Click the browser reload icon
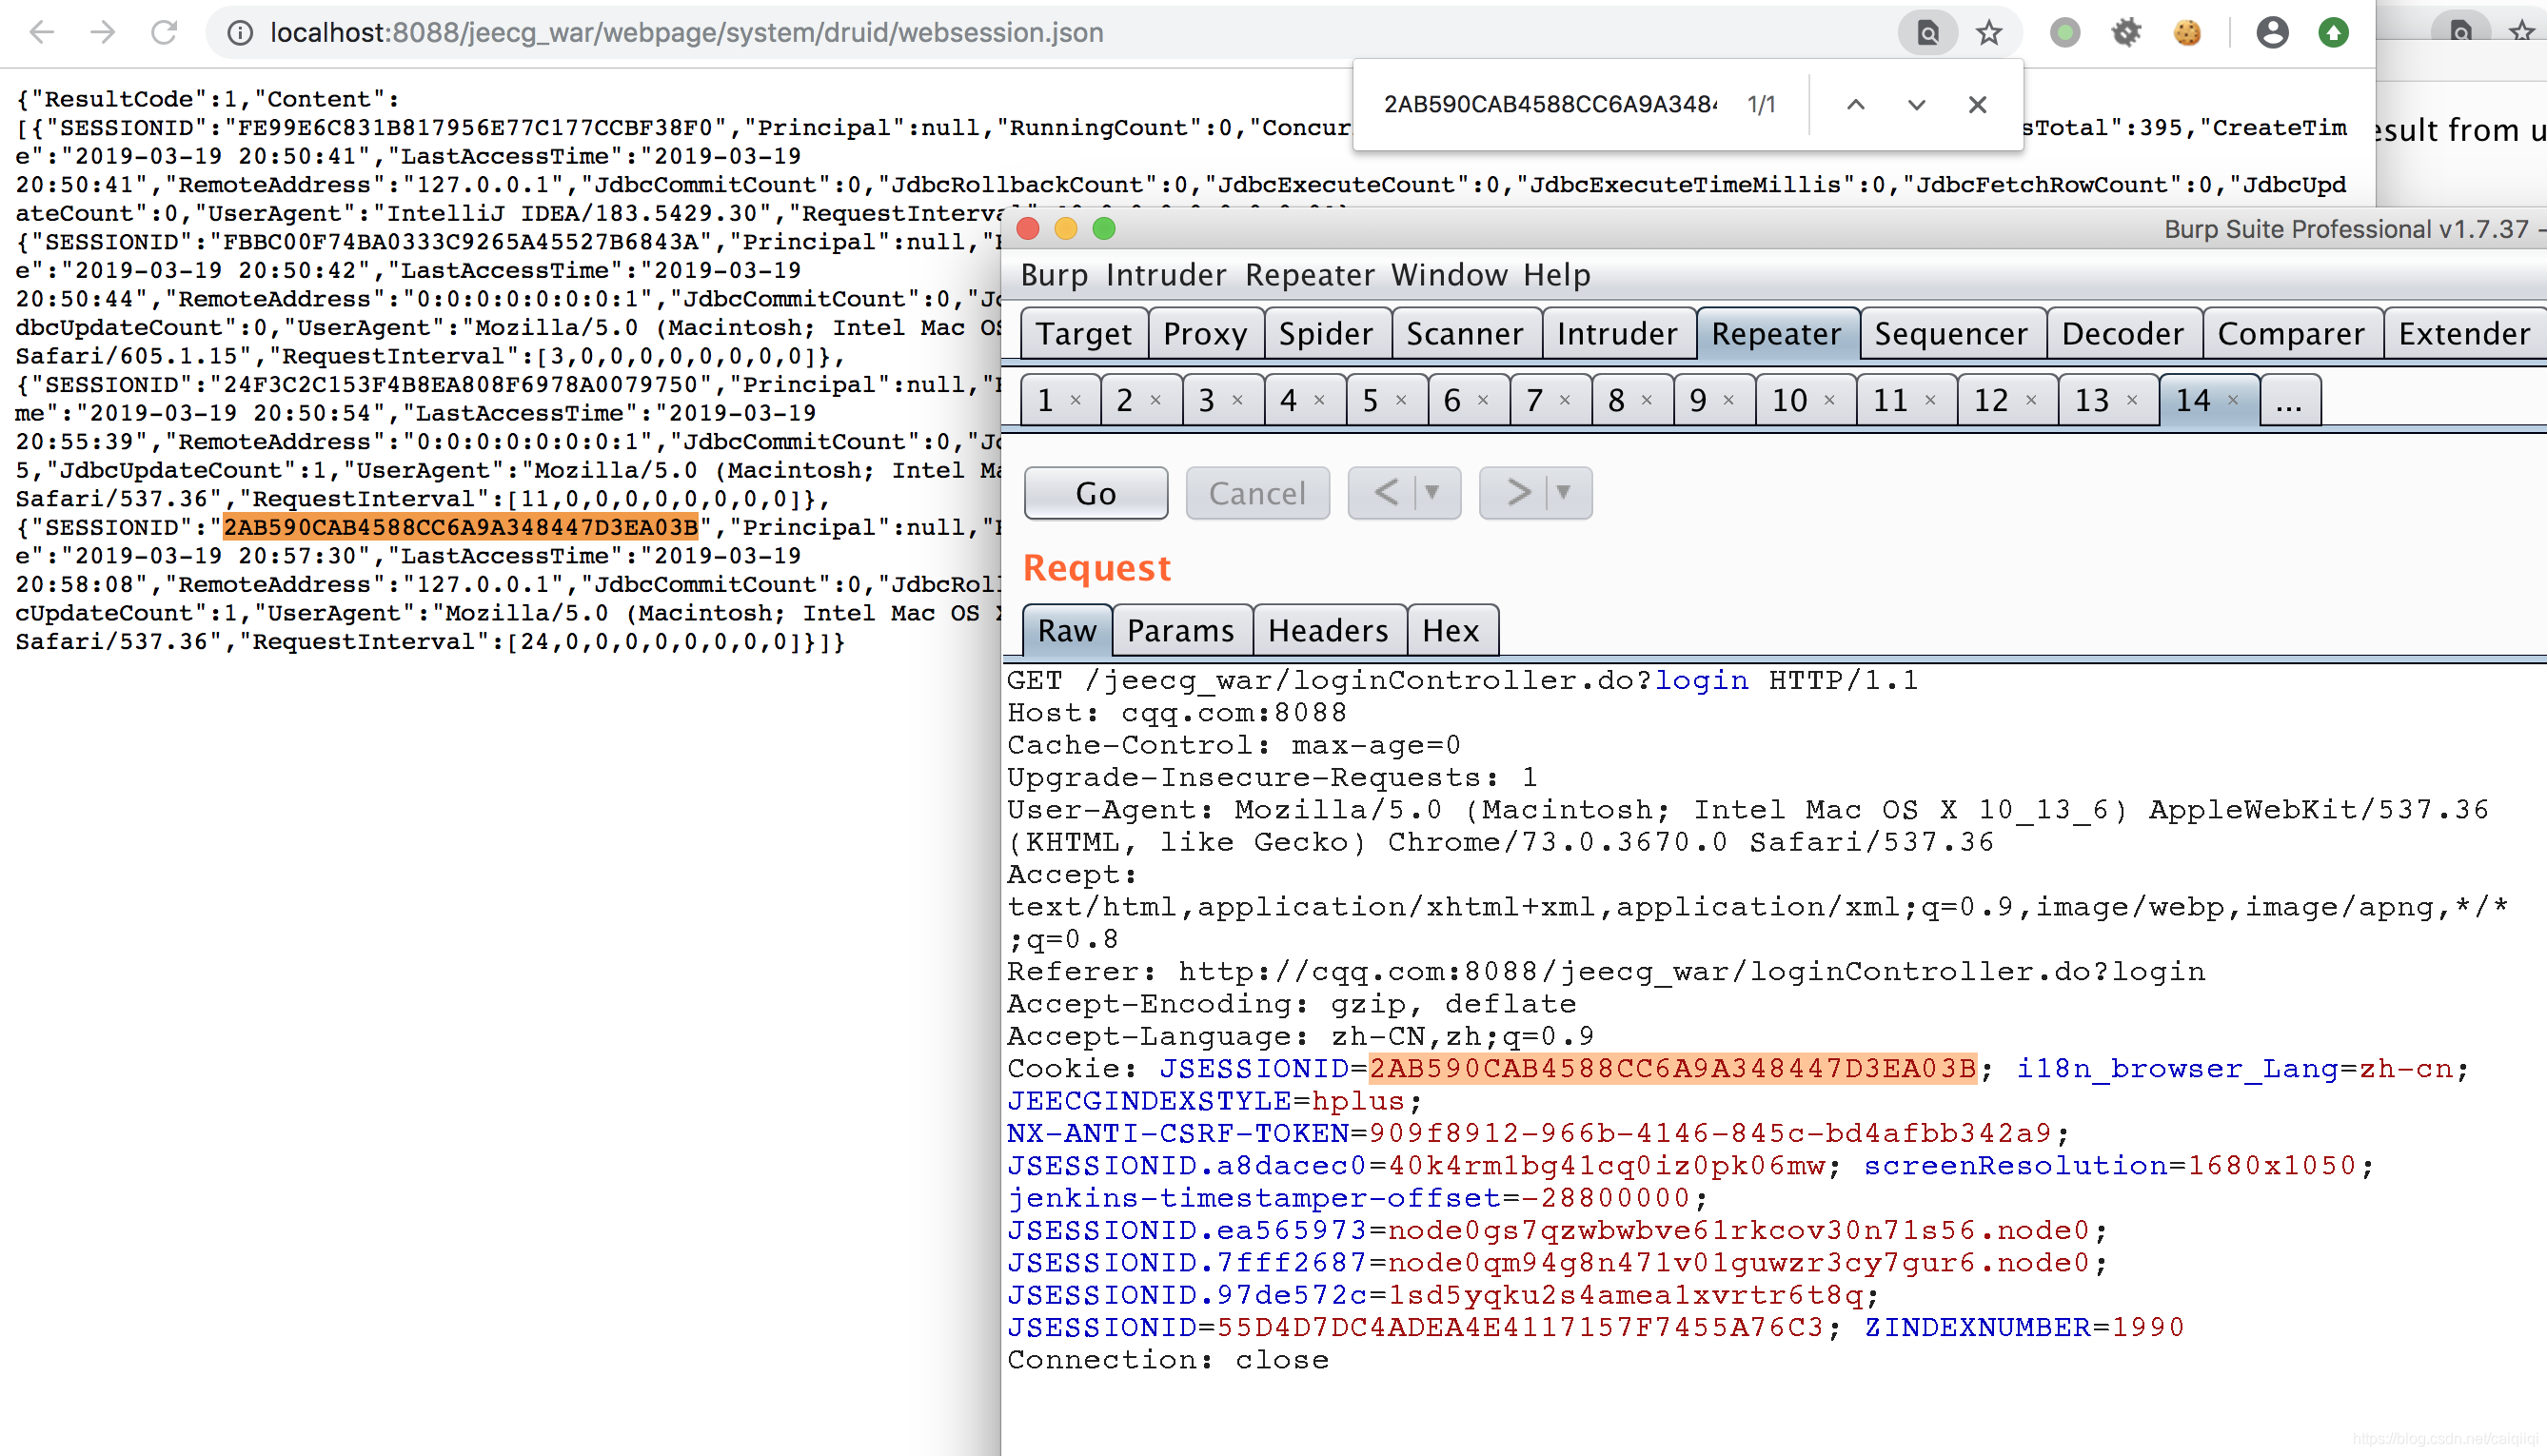The height and width of the screenshot is (1456, 2547). tap(164, 32)
